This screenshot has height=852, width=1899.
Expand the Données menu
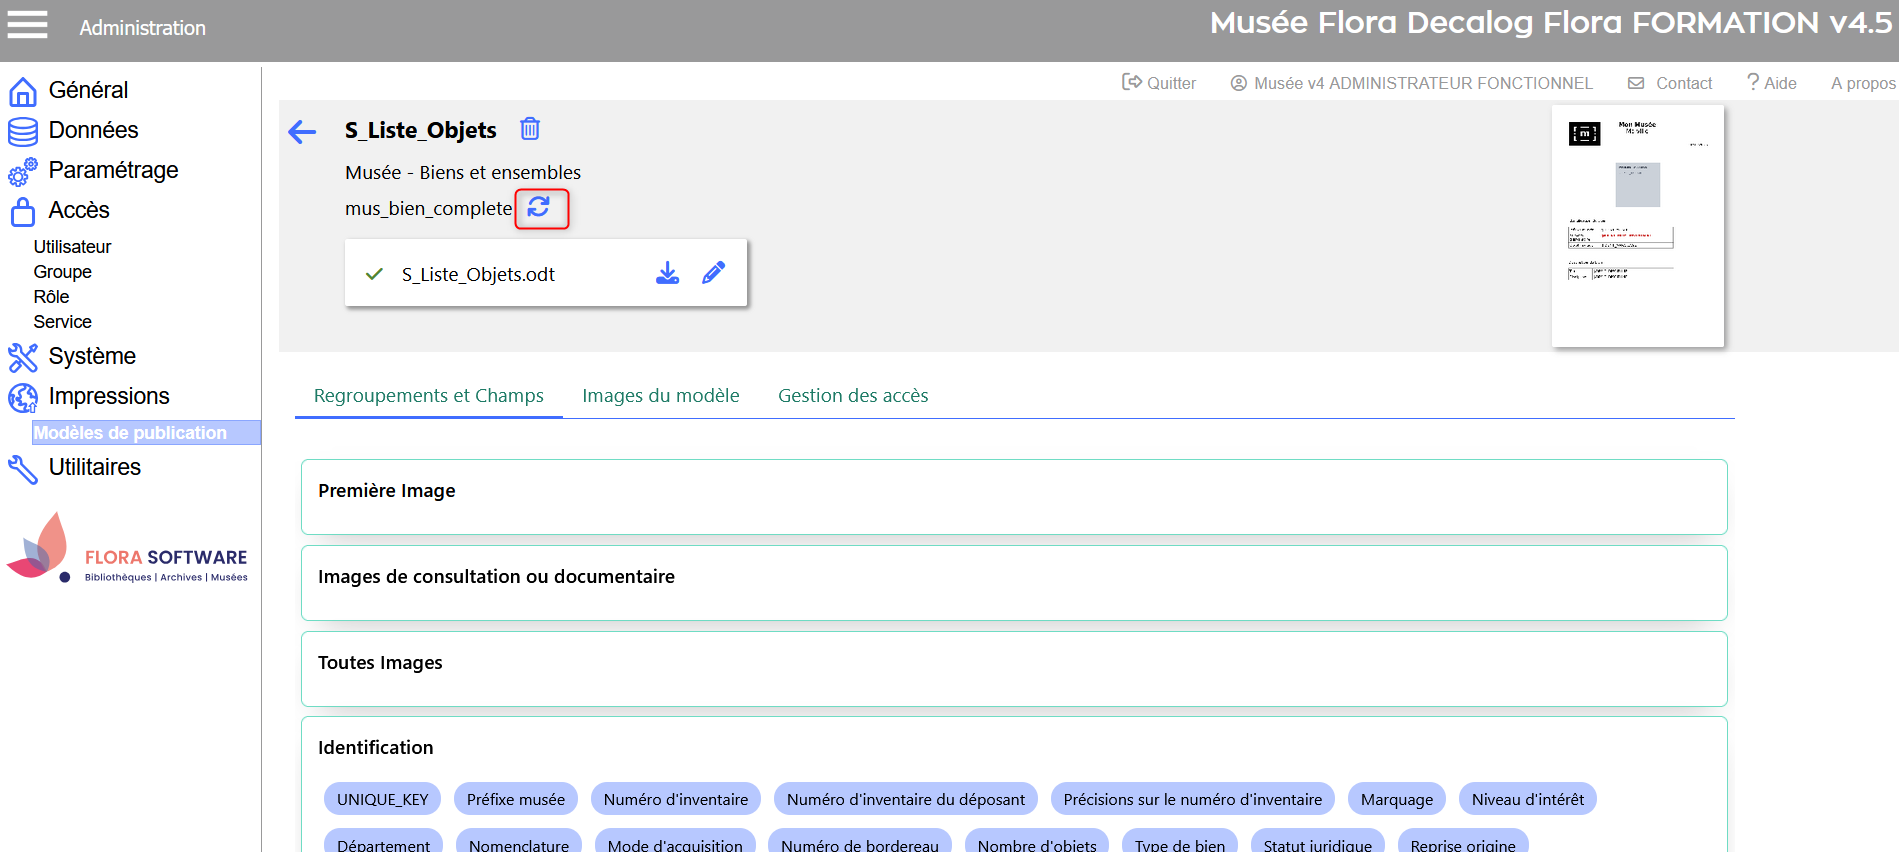(93, 130)
